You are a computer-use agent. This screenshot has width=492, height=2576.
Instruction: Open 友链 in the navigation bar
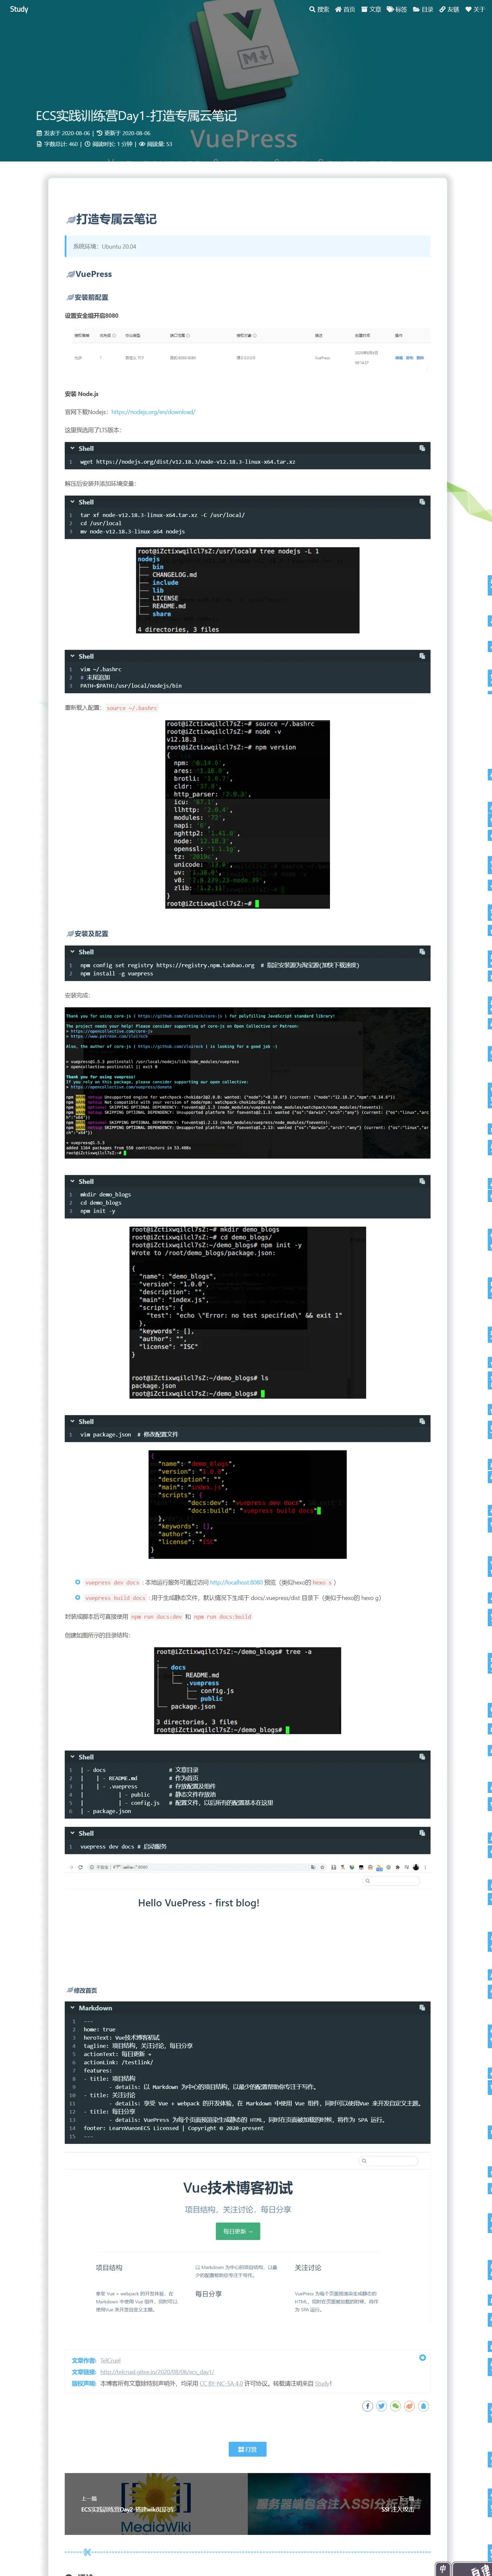click(449, 9)
